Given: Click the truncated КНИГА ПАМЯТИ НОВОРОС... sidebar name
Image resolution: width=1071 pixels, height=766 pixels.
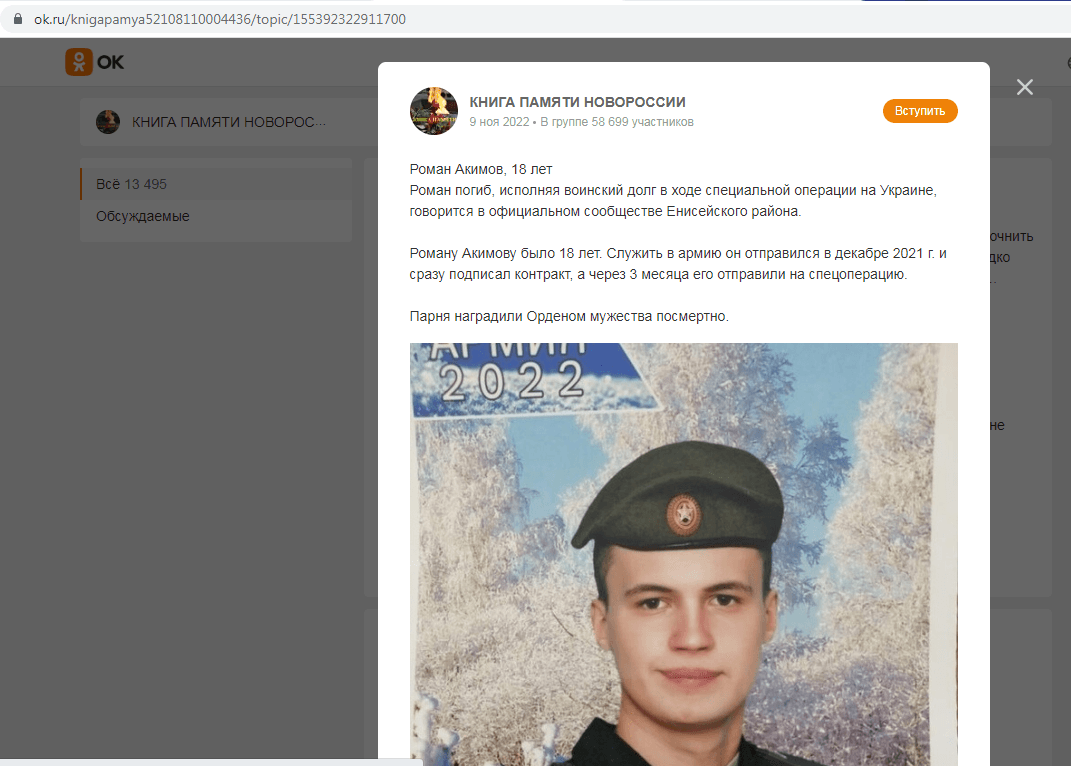Looking at the screenshot, I should click(229, 122).
